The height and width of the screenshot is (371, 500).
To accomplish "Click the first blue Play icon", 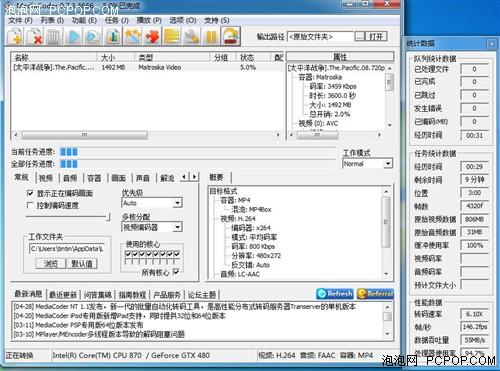I will tap(73, 36).
